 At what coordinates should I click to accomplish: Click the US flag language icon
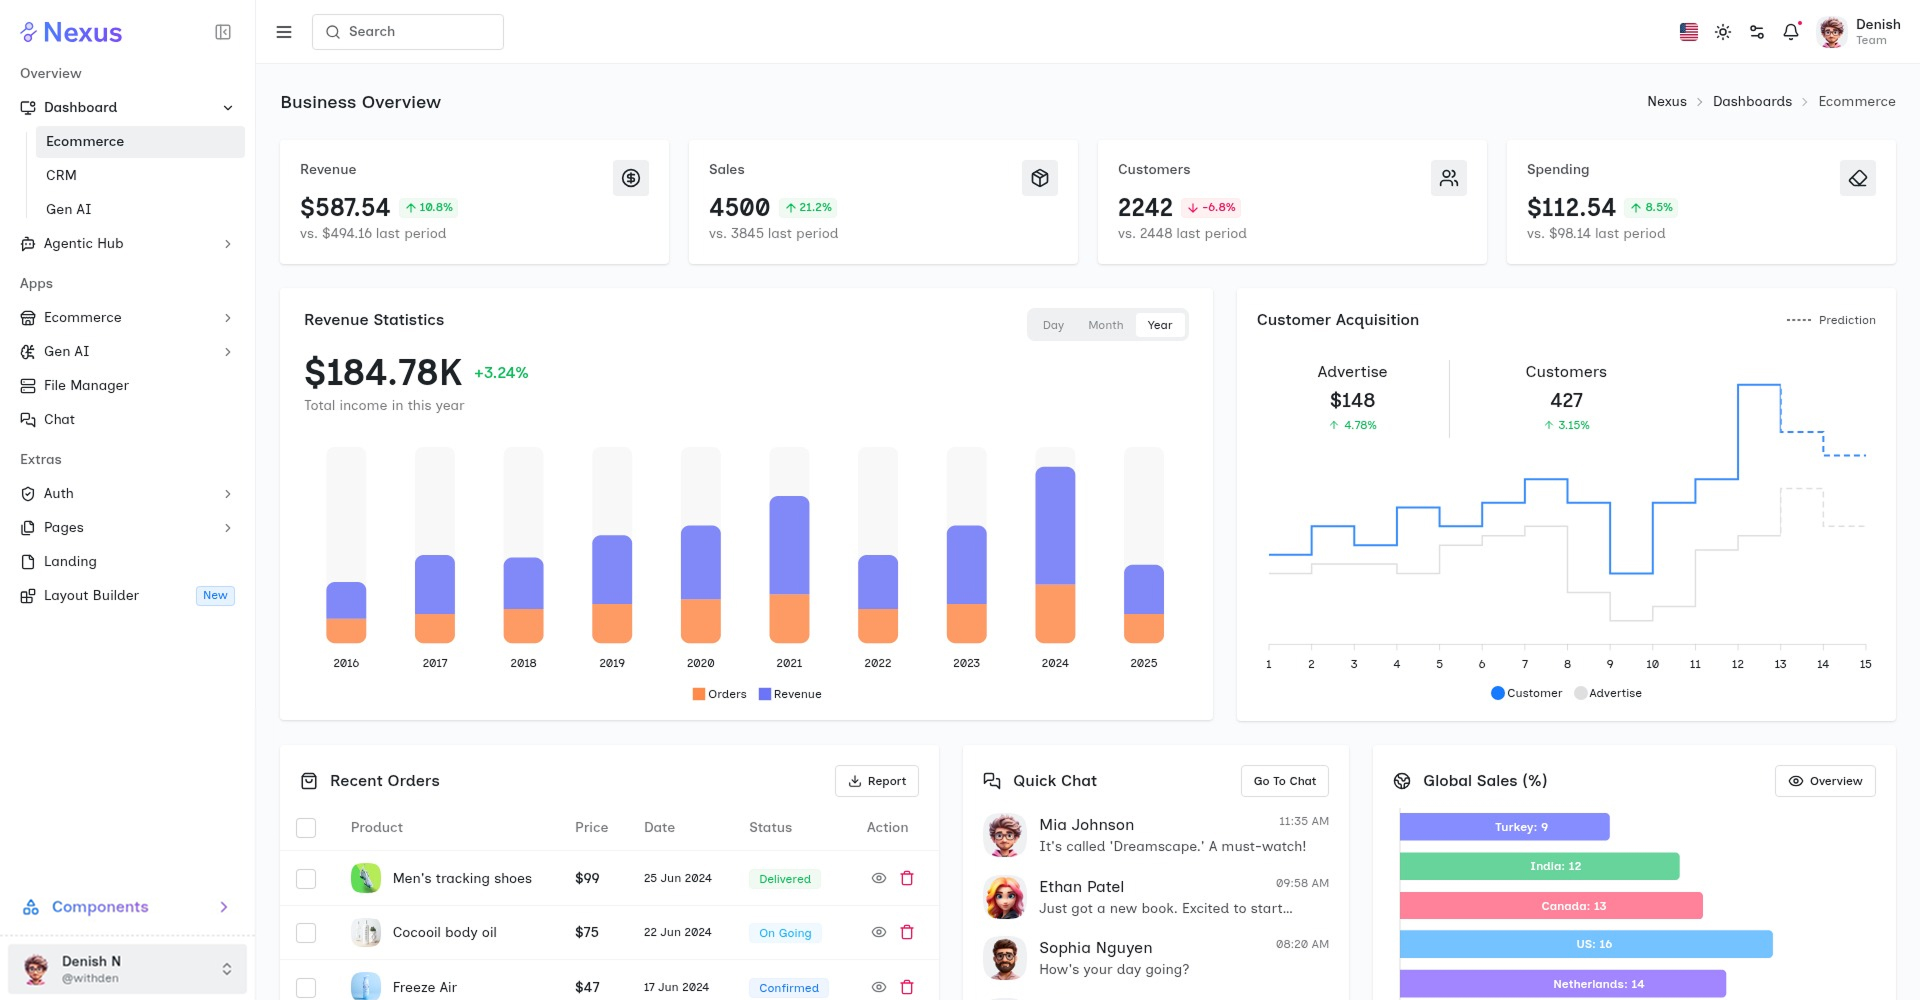tap(1688, 32)
